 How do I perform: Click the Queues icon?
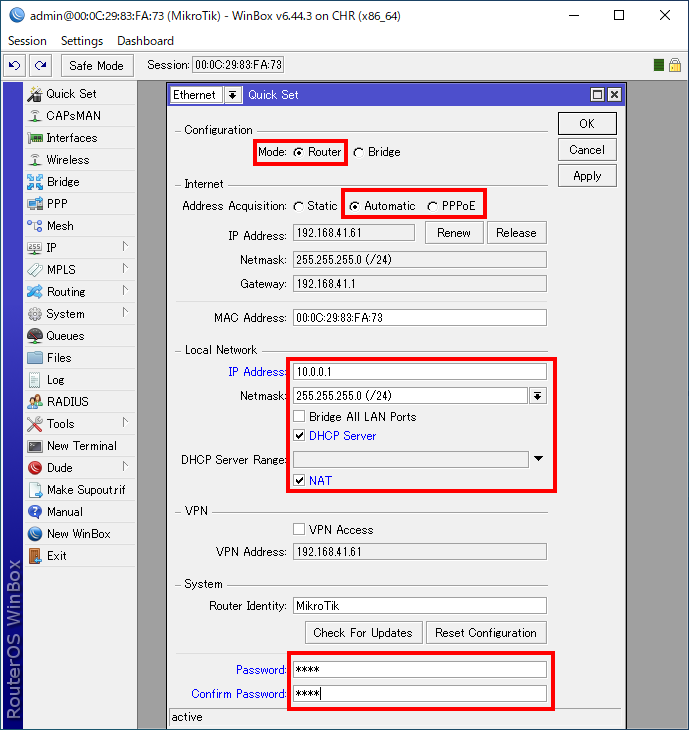35,336
